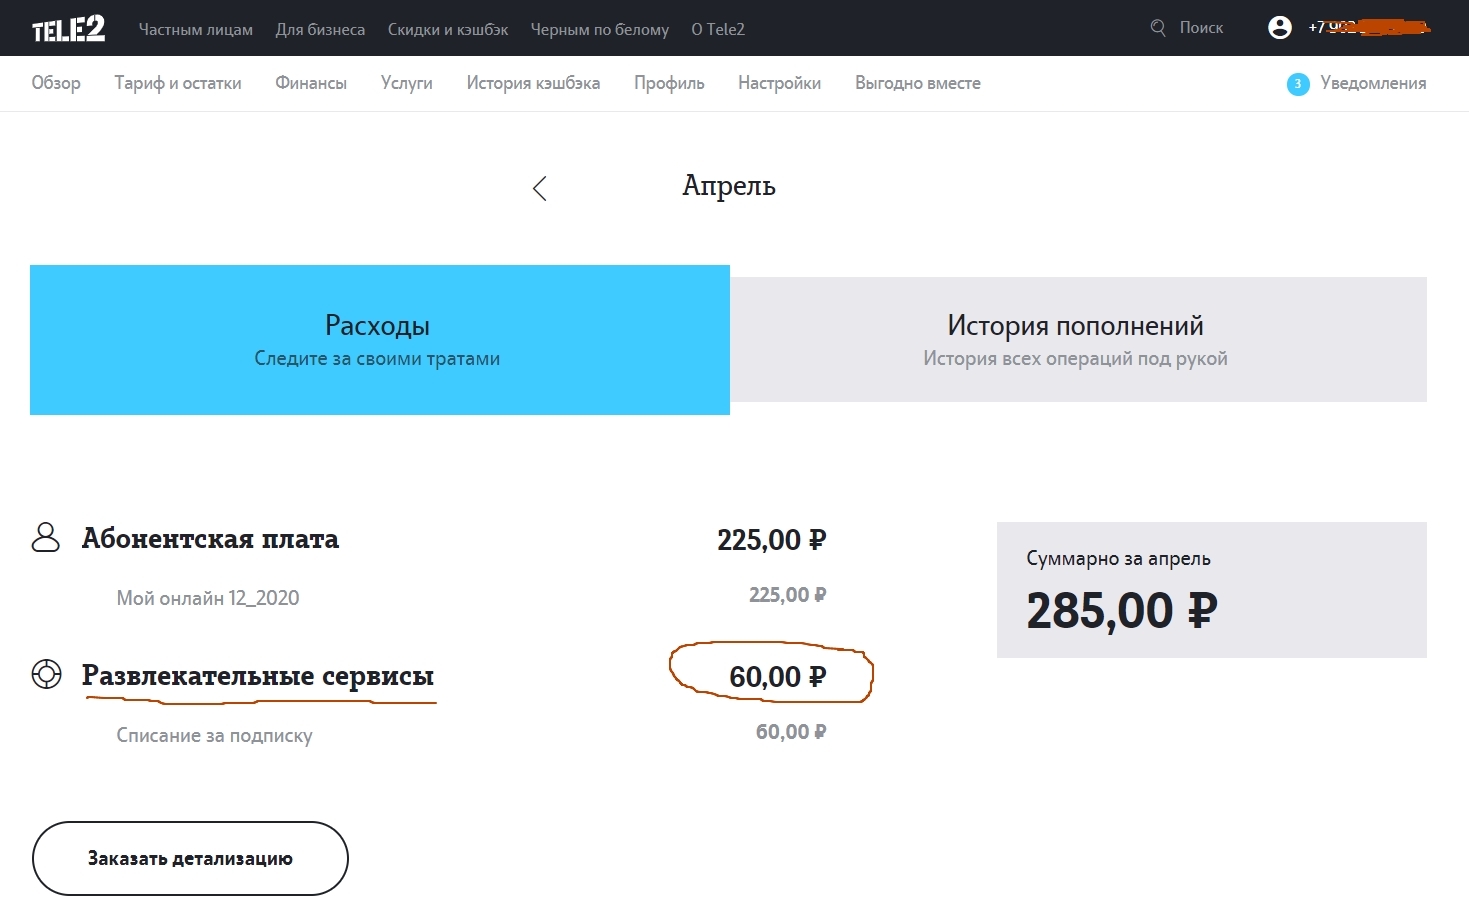
Task: Select the Расходы tab
Action: pyautogui.click(x=380, y=340)
